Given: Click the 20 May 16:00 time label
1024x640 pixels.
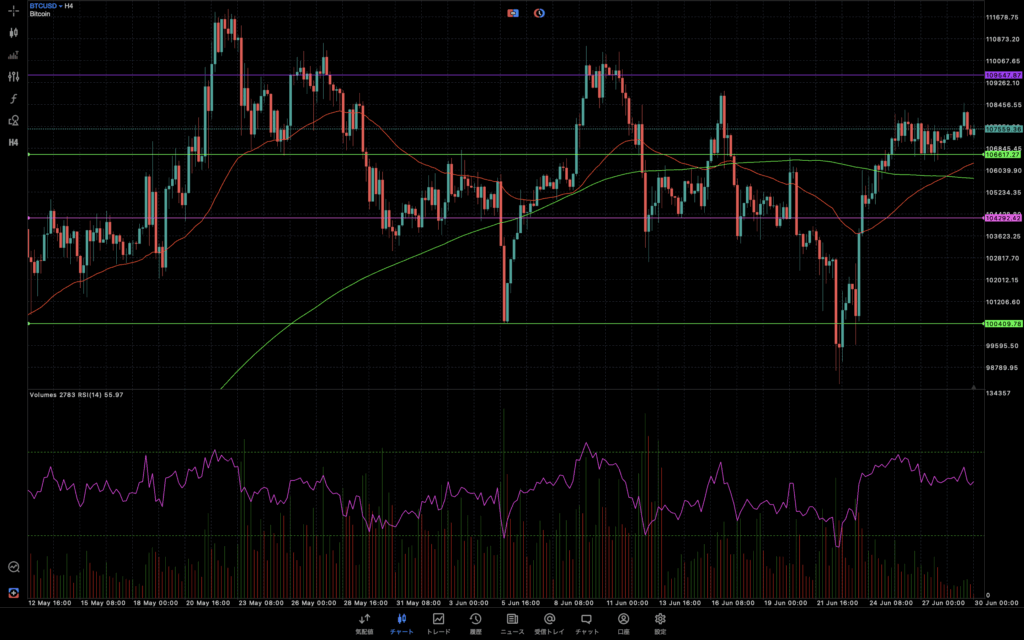Looking at the screenshot, I should click(208, 603).
